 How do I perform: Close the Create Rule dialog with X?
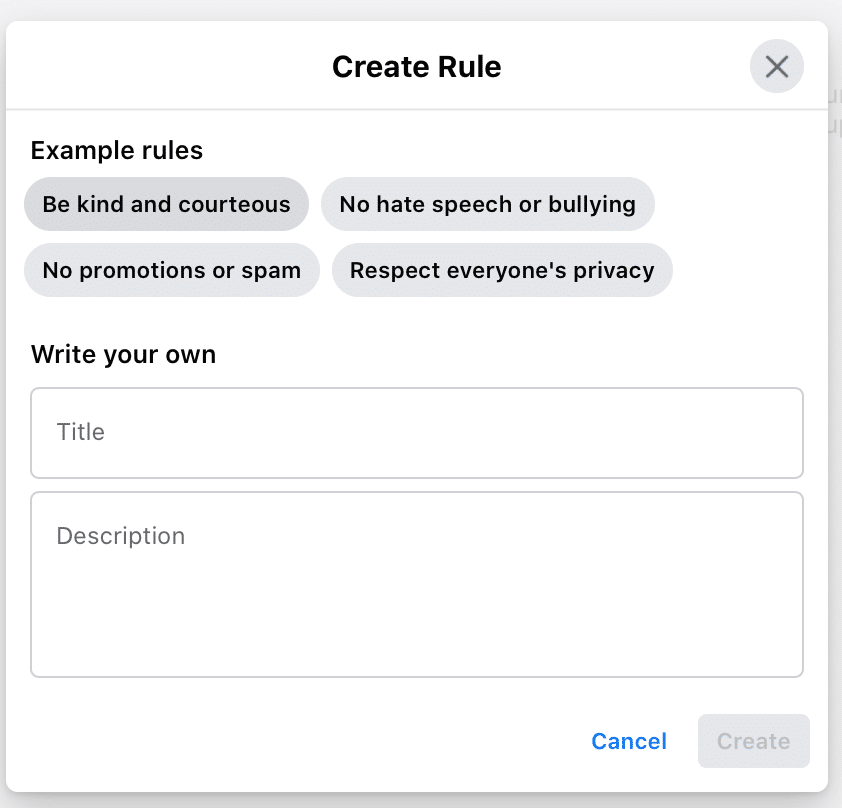(777, 67)
